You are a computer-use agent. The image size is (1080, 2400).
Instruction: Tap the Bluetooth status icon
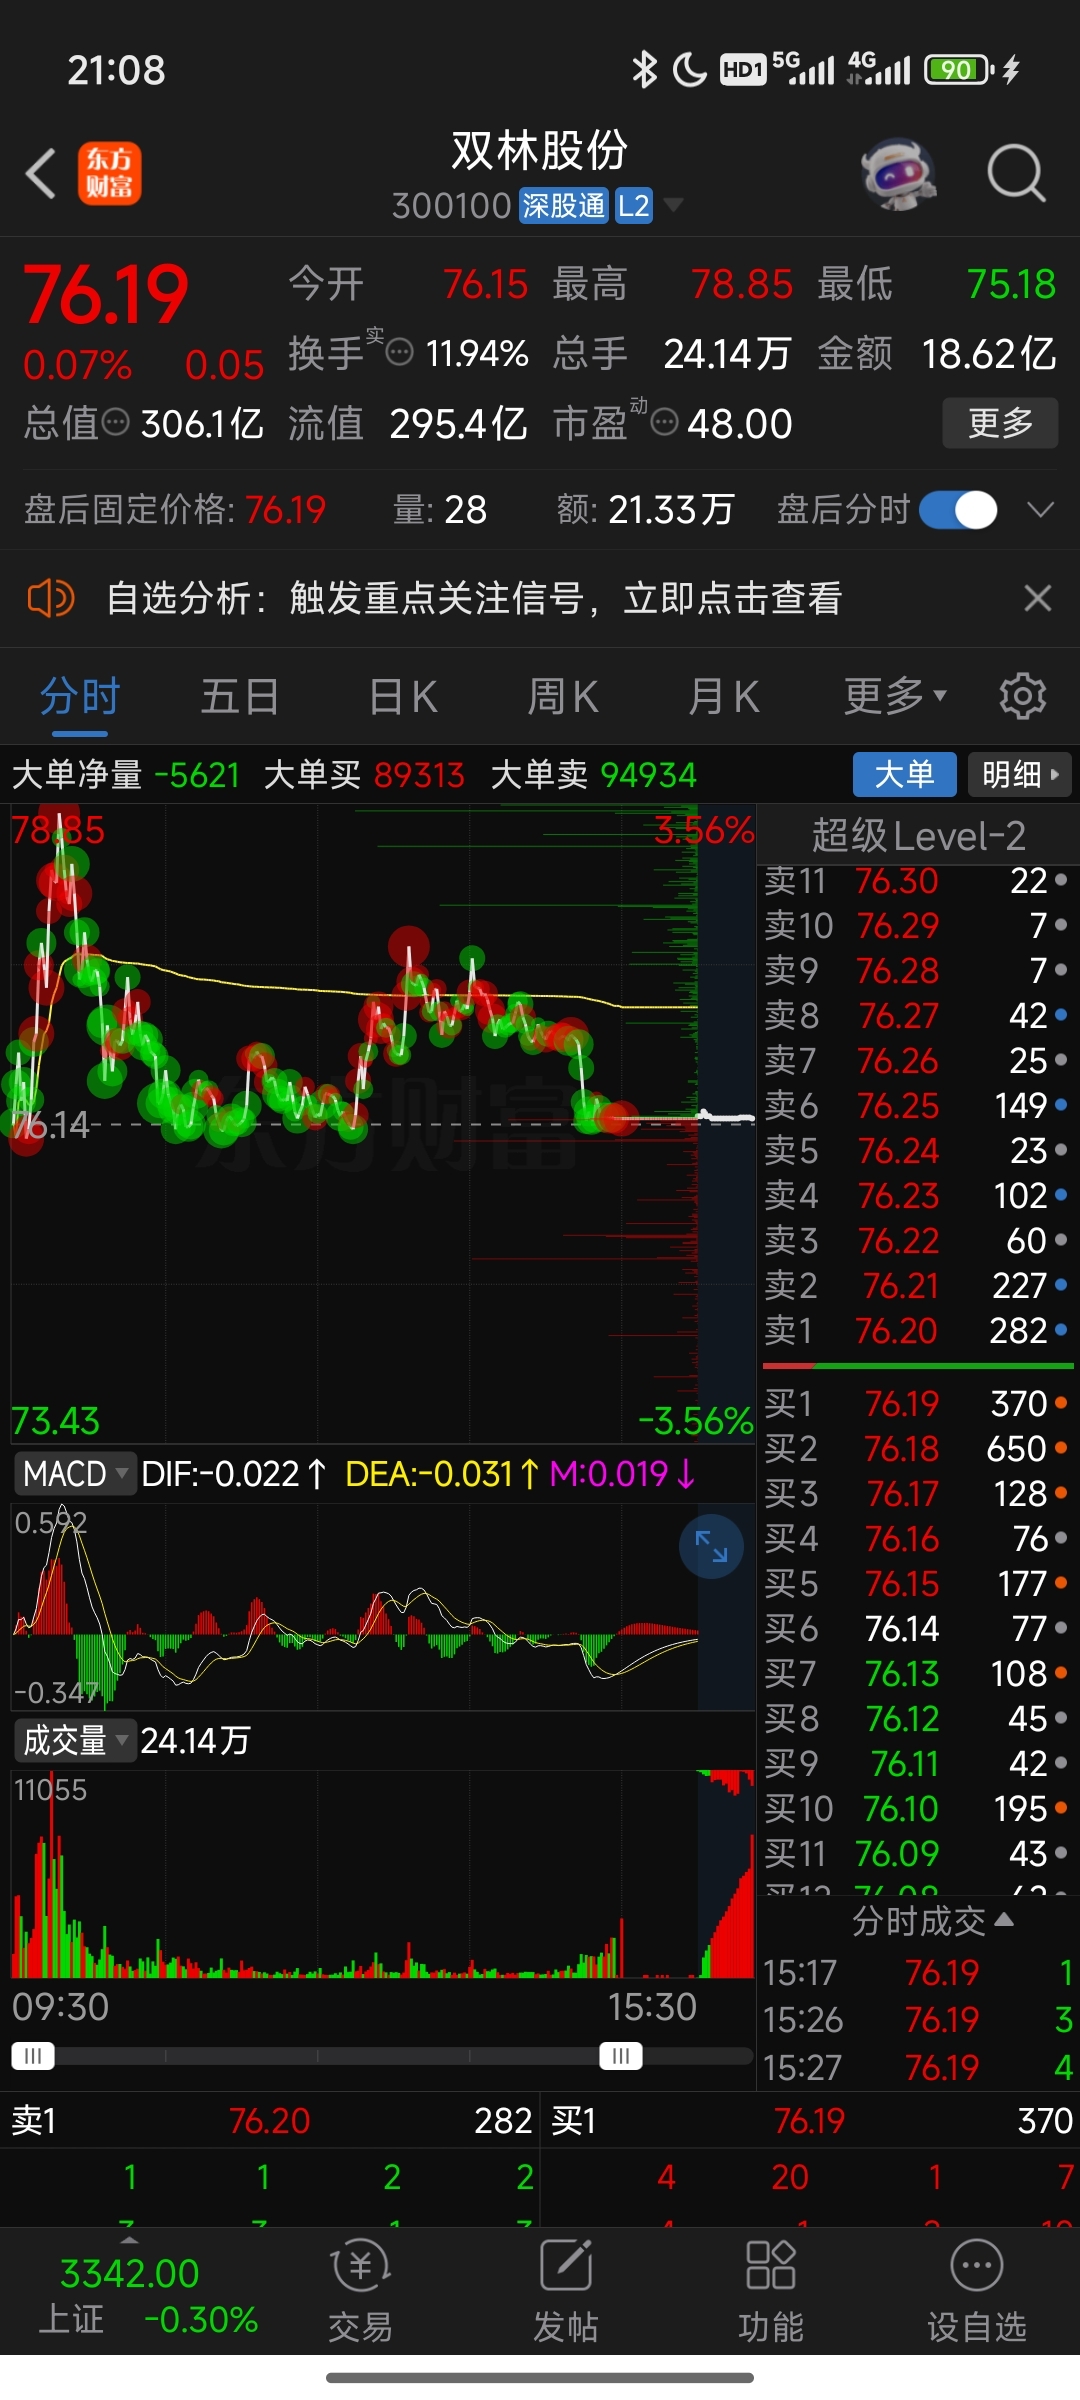point(645,69)
